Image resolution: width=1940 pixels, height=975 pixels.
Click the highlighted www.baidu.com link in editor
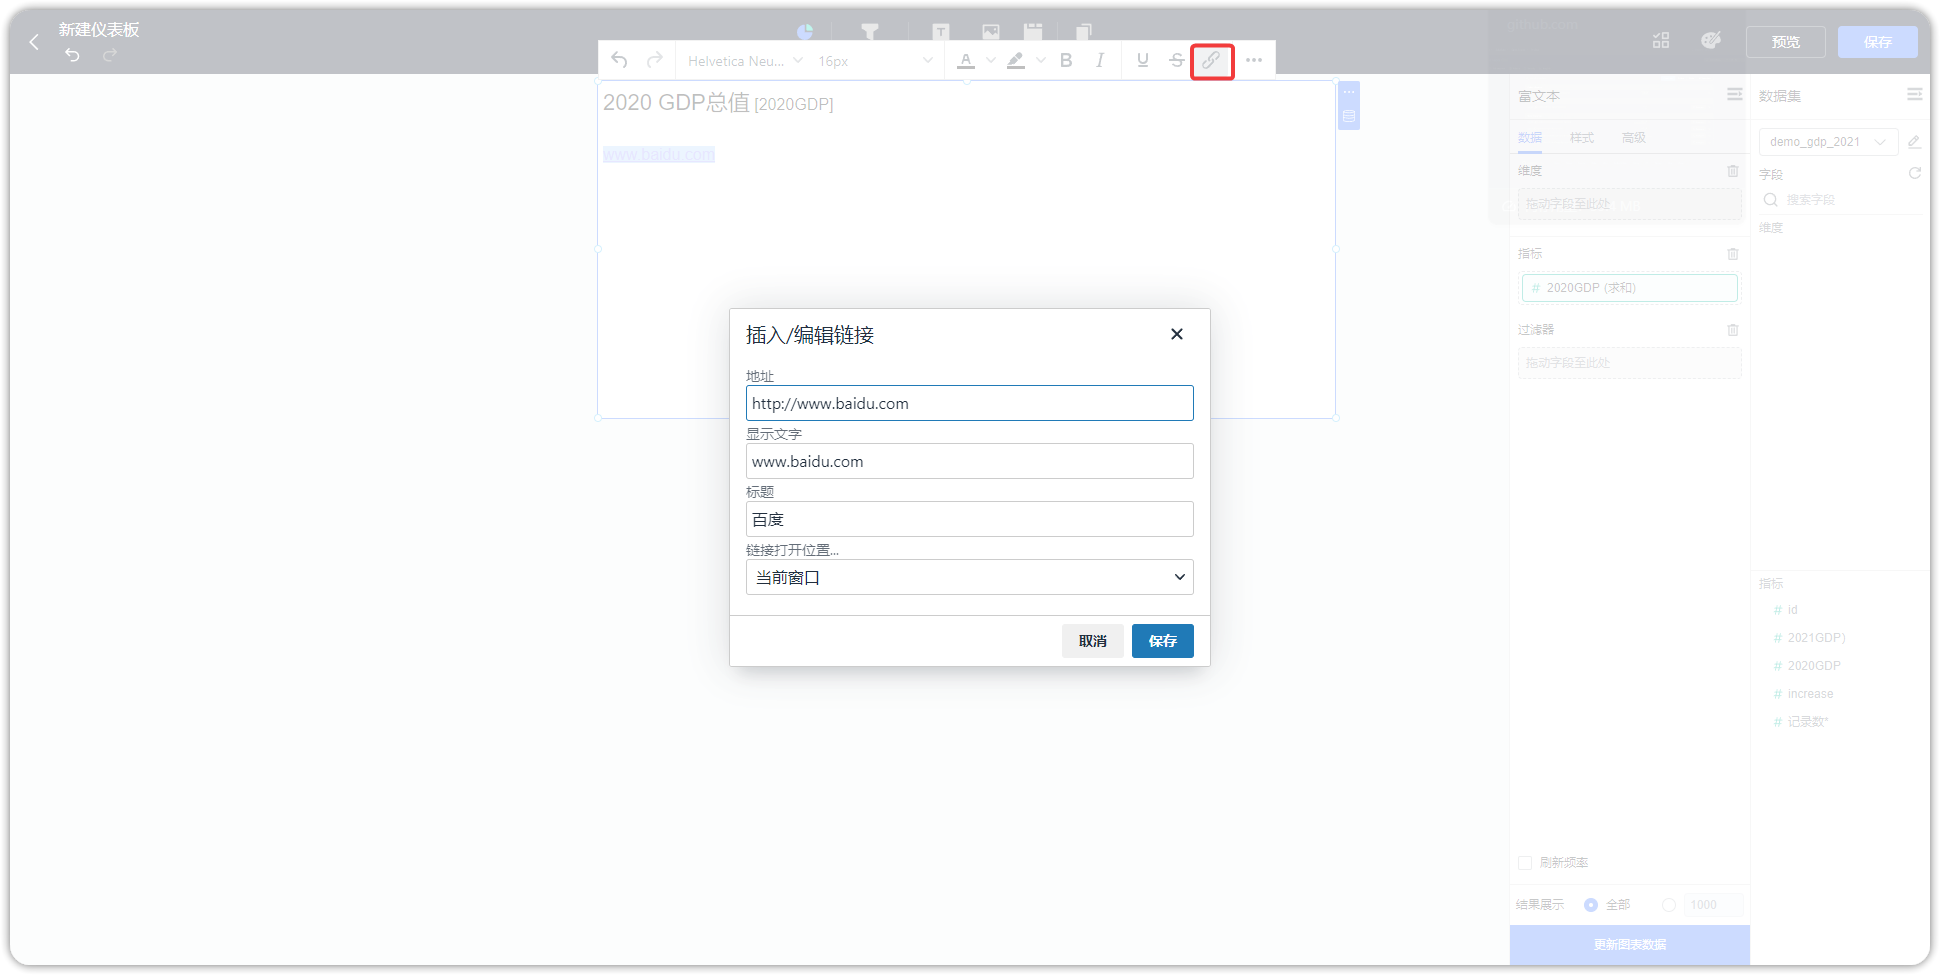click(x=659, y=154)
